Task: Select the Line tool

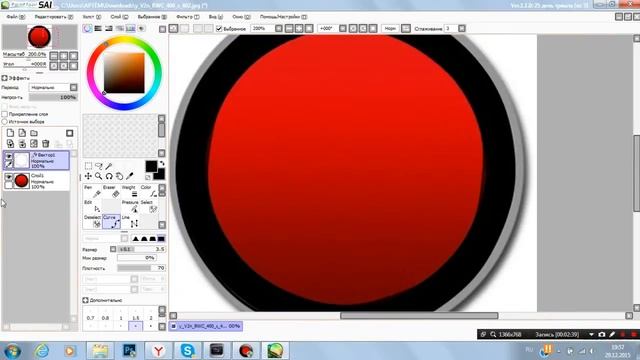Action: click(x=130, y=221)
